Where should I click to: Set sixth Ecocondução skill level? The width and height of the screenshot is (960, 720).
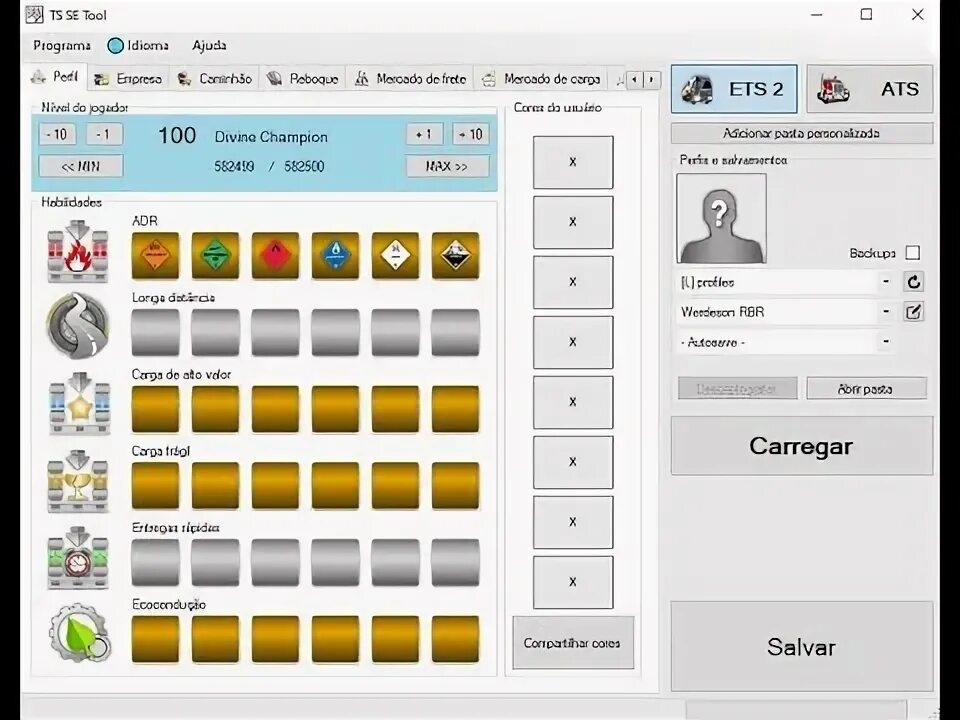point(456,639)
